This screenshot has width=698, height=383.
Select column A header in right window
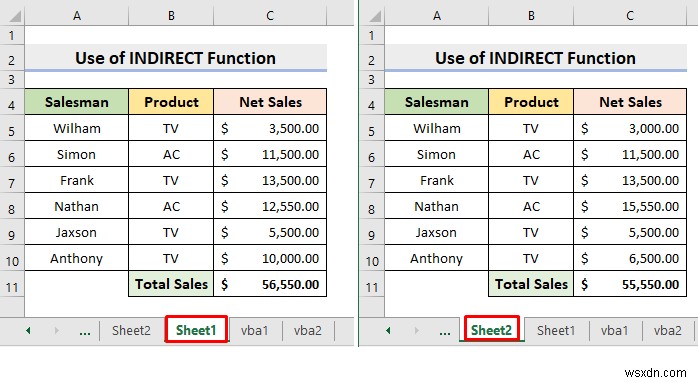click(x=437, y=16)
